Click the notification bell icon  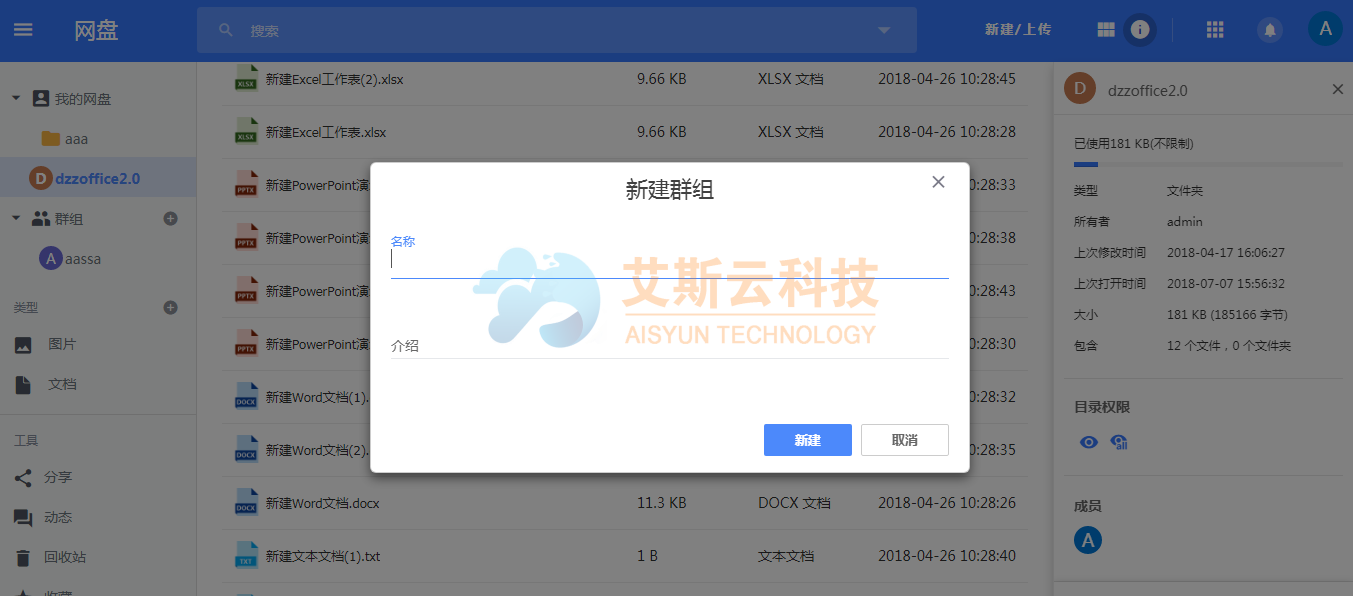click(x=1270, y=30)
